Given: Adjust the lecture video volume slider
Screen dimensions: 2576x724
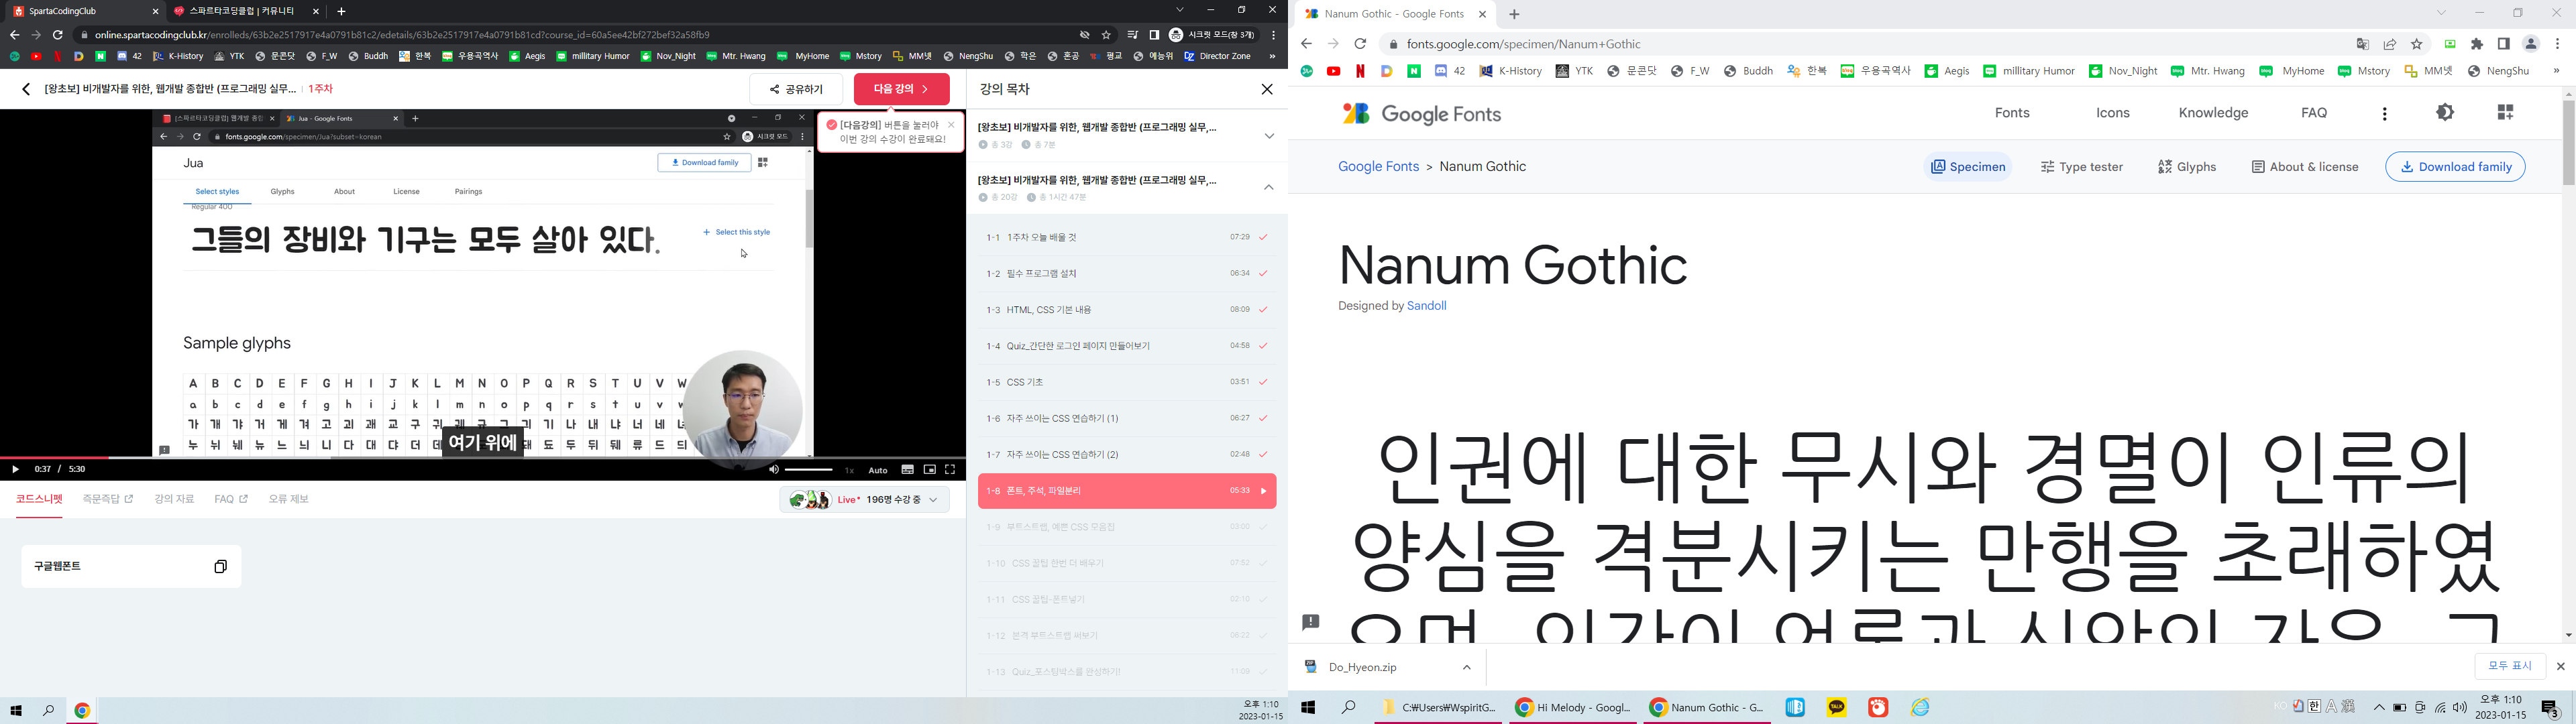Looking at the screenshot, I should [809, 470].
